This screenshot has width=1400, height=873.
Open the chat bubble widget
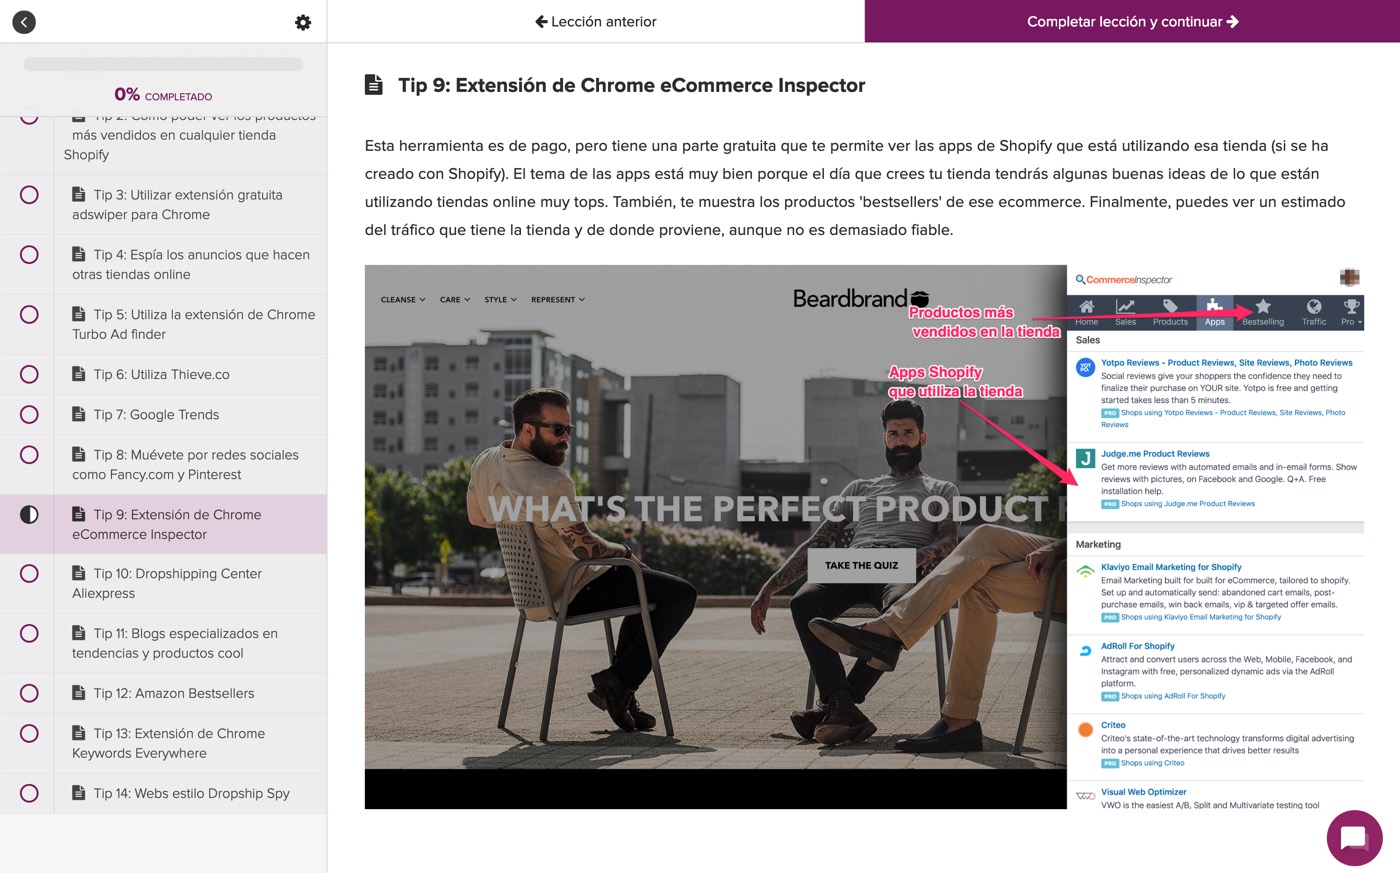[1354, 838]
